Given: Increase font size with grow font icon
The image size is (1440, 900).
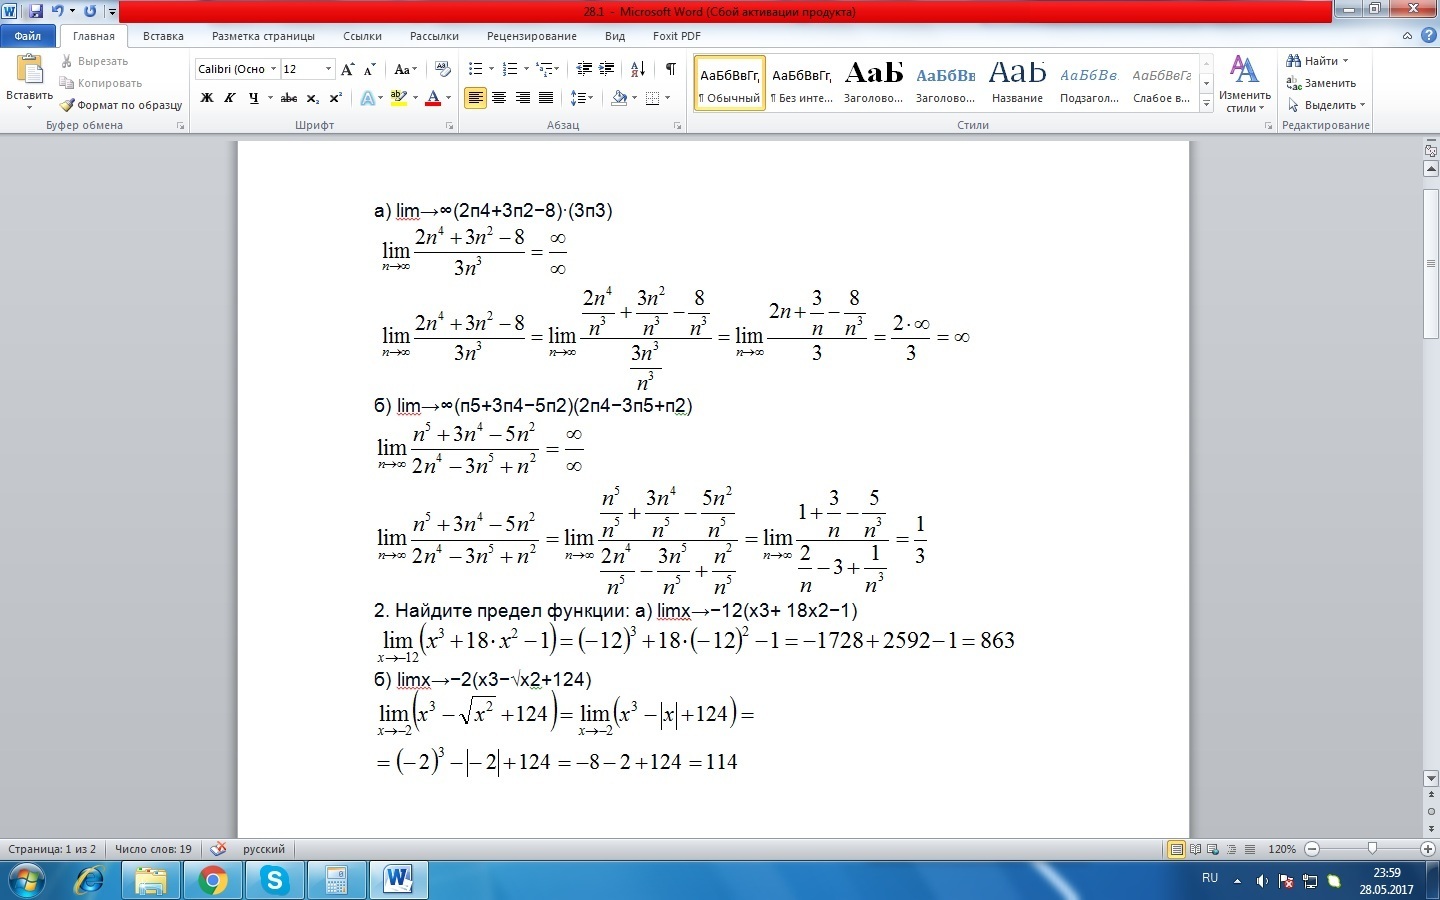Looking at the screenshot, I should click(x=347, y=69).
